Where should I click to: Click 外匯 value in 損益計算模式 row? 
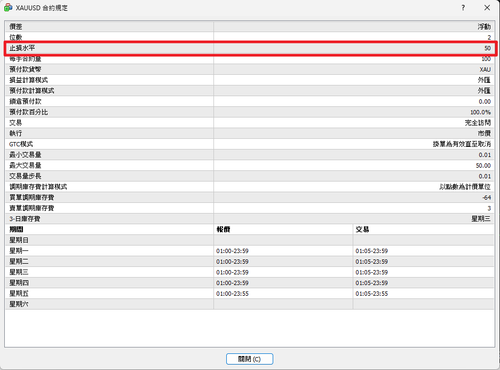[484, 80]
